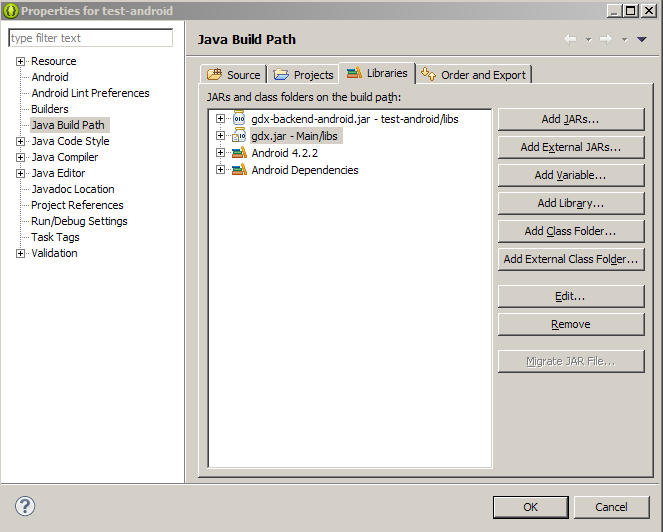Select the Validation label
The width and height of the screenshot is (663, 532).
[55, 253]
